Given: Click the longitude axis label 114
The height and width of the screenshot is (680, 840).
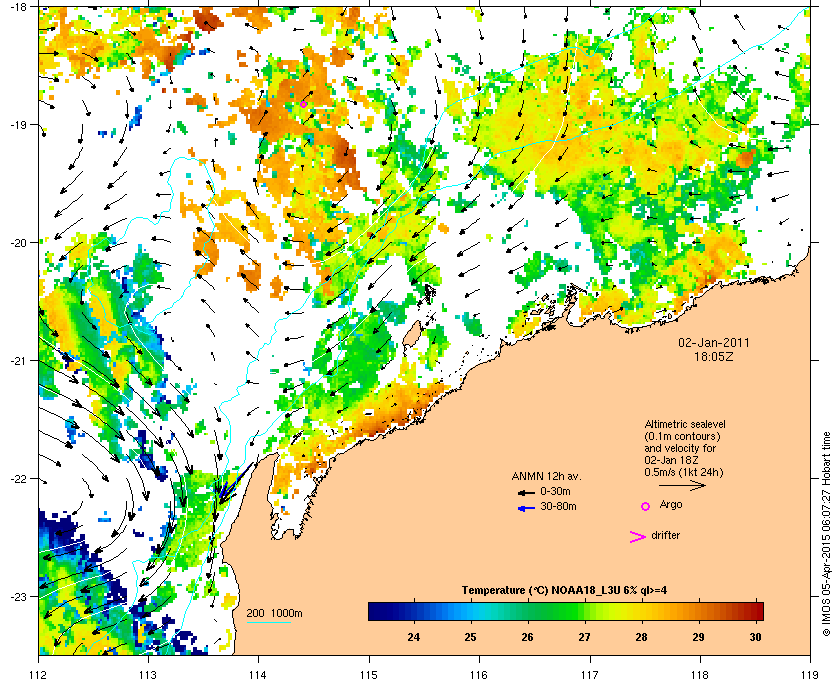Looking at the screenshot, I should [258, 675].
